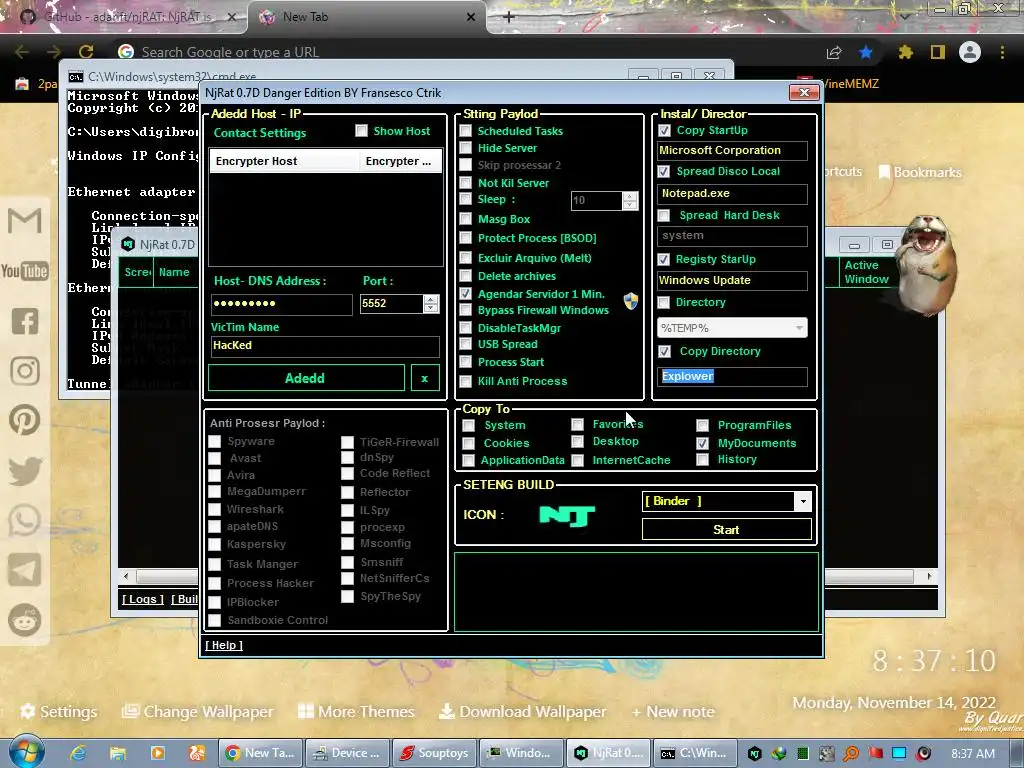
Task: Open the Facebook shortcut in the sidebar
Action: click(25, 321)
